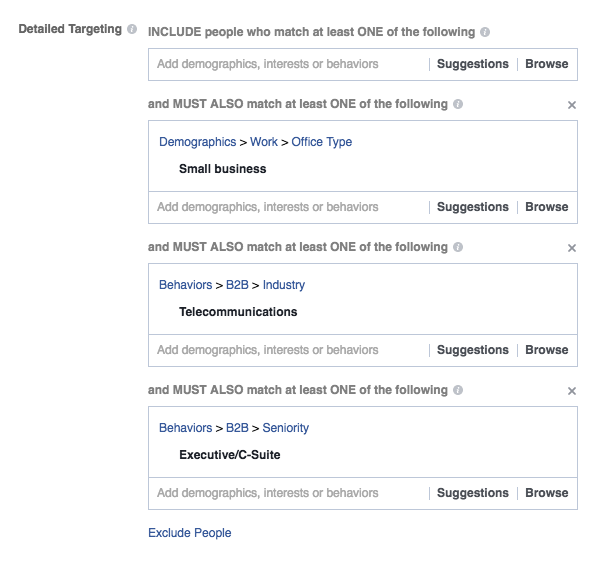Open Suggestions under Small business
Image resolution: width=607 pixels, height=568 pixels.
point(473,207)
